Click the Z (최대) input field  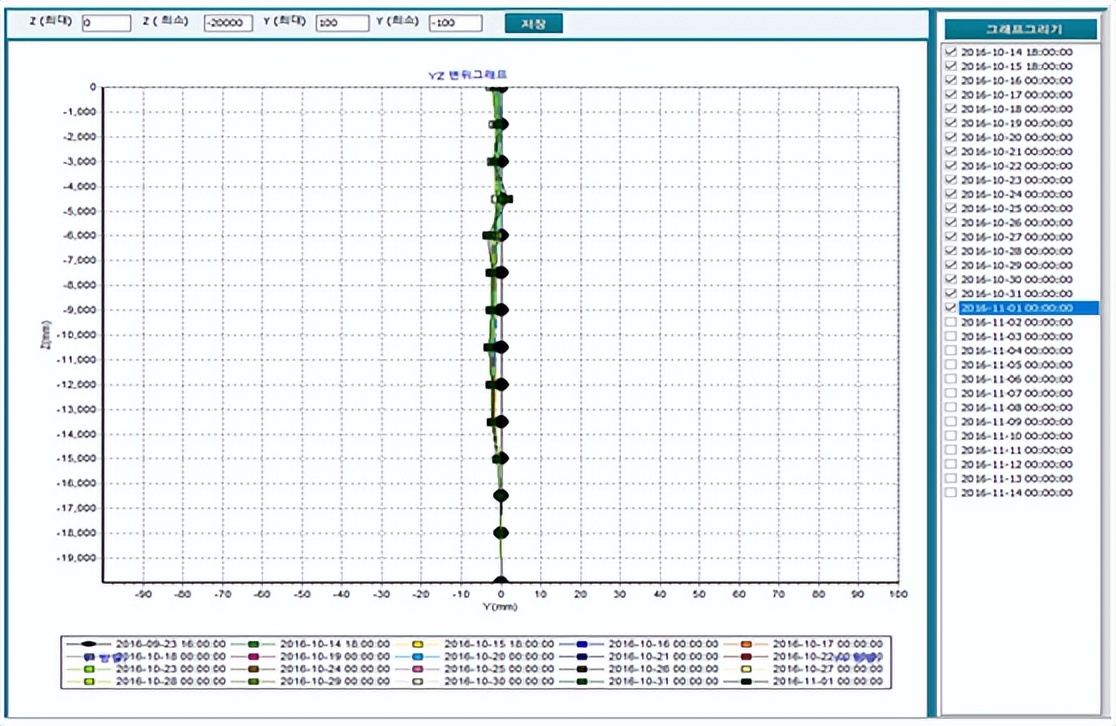[106, 23]
